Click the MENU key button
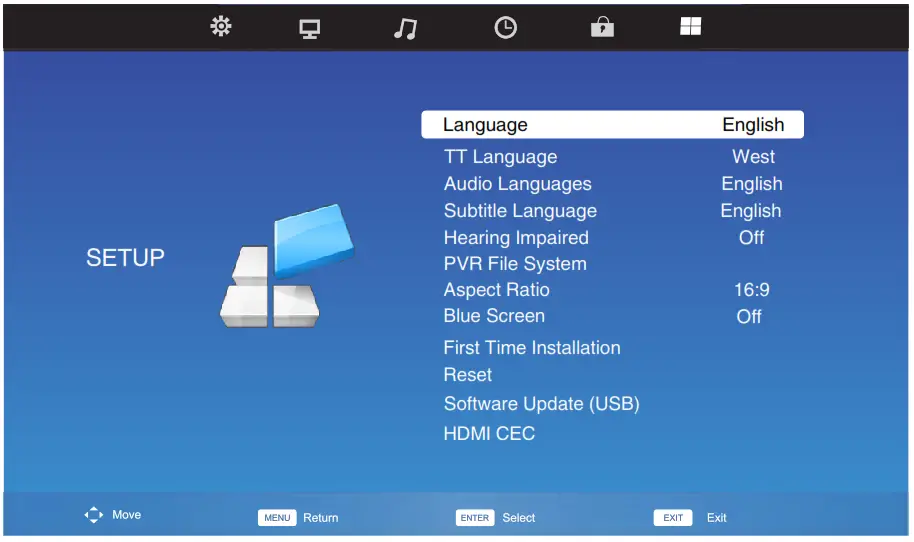 coord(277,518)
